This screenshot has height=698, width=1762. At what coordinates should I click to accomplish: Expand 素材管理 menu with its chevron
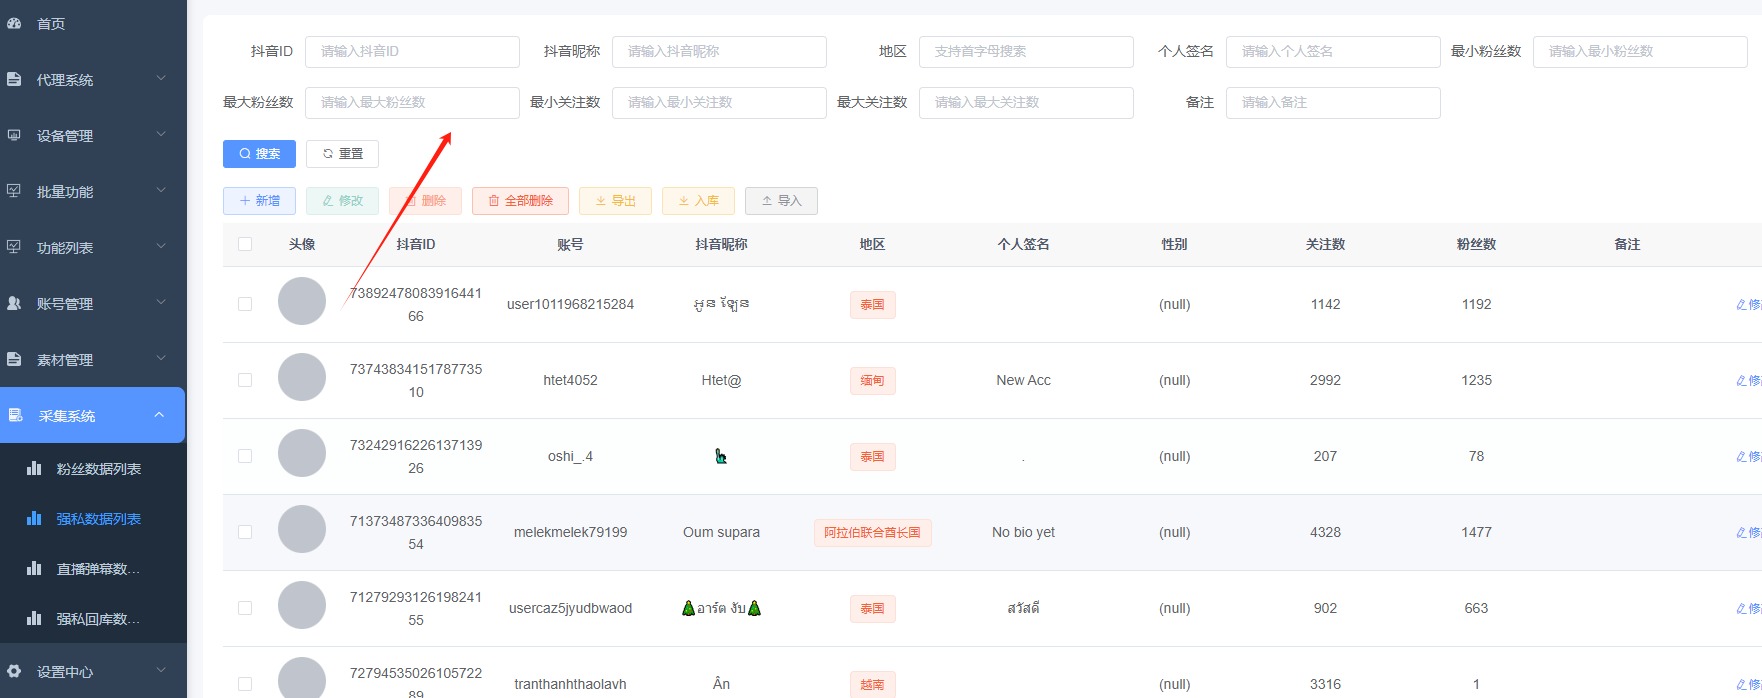(x=161, y=358)
